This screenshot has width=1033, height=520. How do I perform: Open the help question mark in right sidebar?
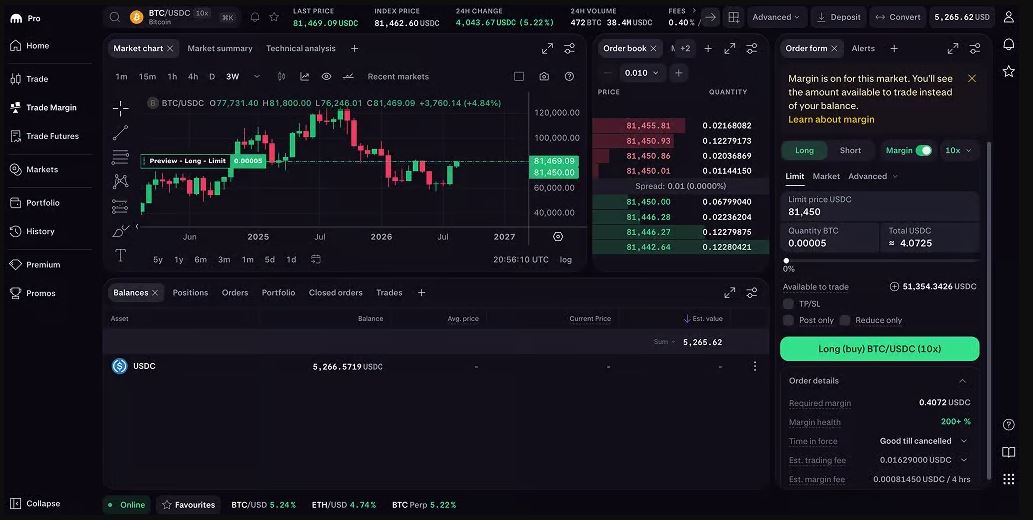(x=1009, y=424)
